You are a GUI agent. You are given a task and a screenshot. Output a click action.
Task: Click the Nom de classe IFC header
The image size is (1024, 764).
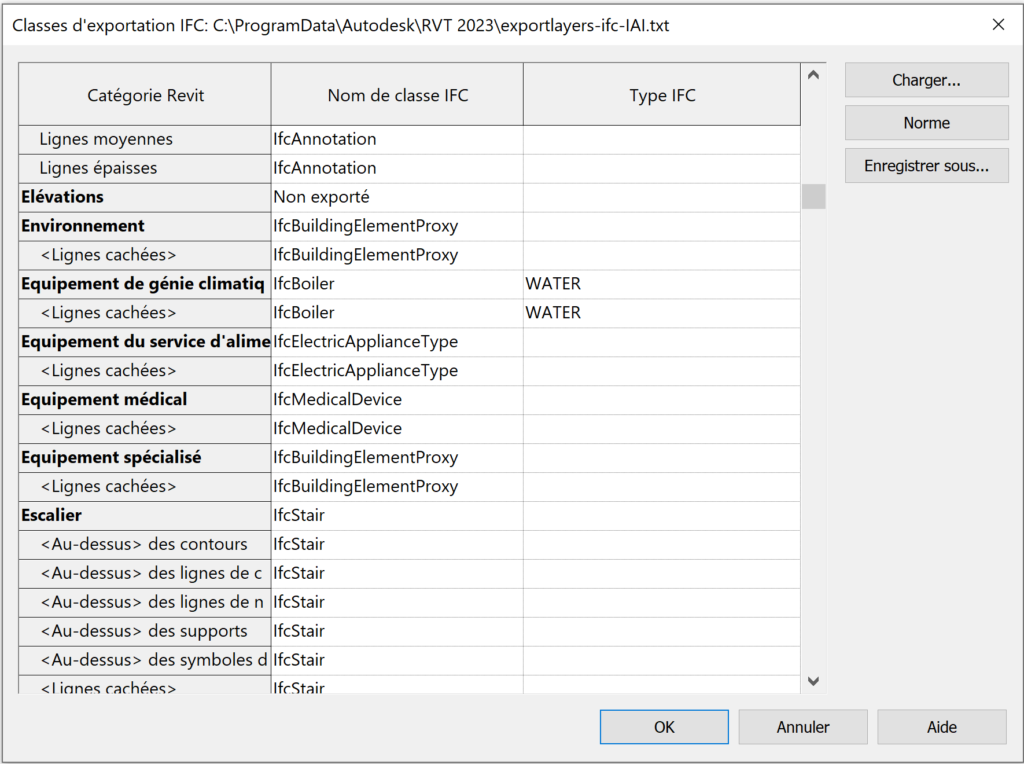[397, 95]
